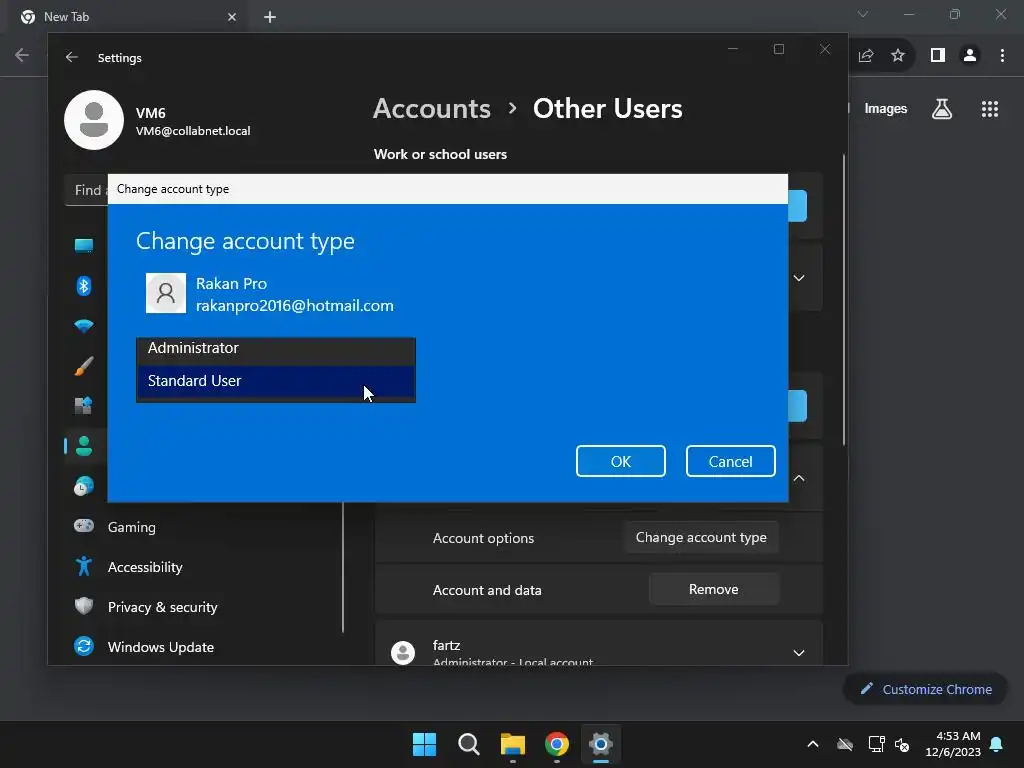This screenshot has width=1024, height=768.
Task: Open taskbar Search icon
Action: coord(469,744)
